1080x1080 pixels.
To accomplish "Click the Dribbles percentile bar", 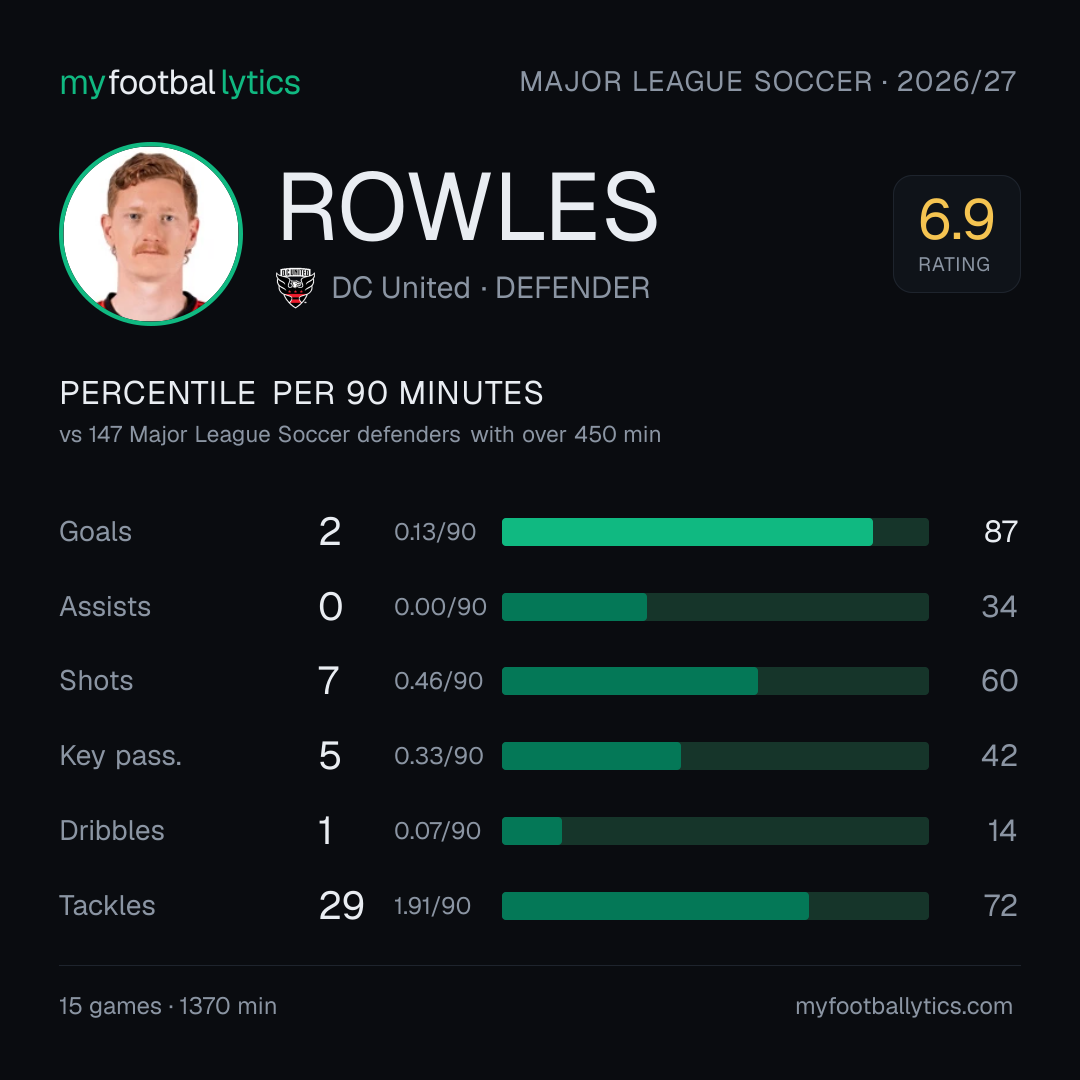I will (x=715, y=831).
